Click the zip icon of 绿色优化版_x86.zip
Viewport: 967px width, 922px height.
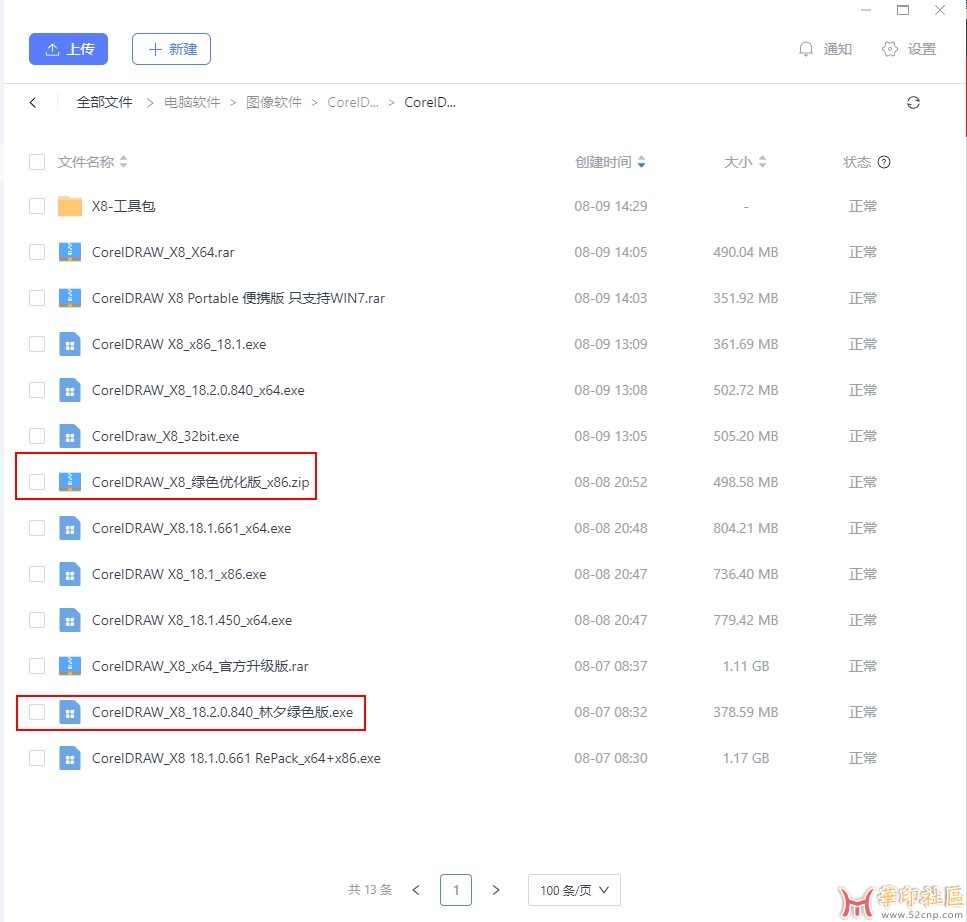click(x=70, y=482)
